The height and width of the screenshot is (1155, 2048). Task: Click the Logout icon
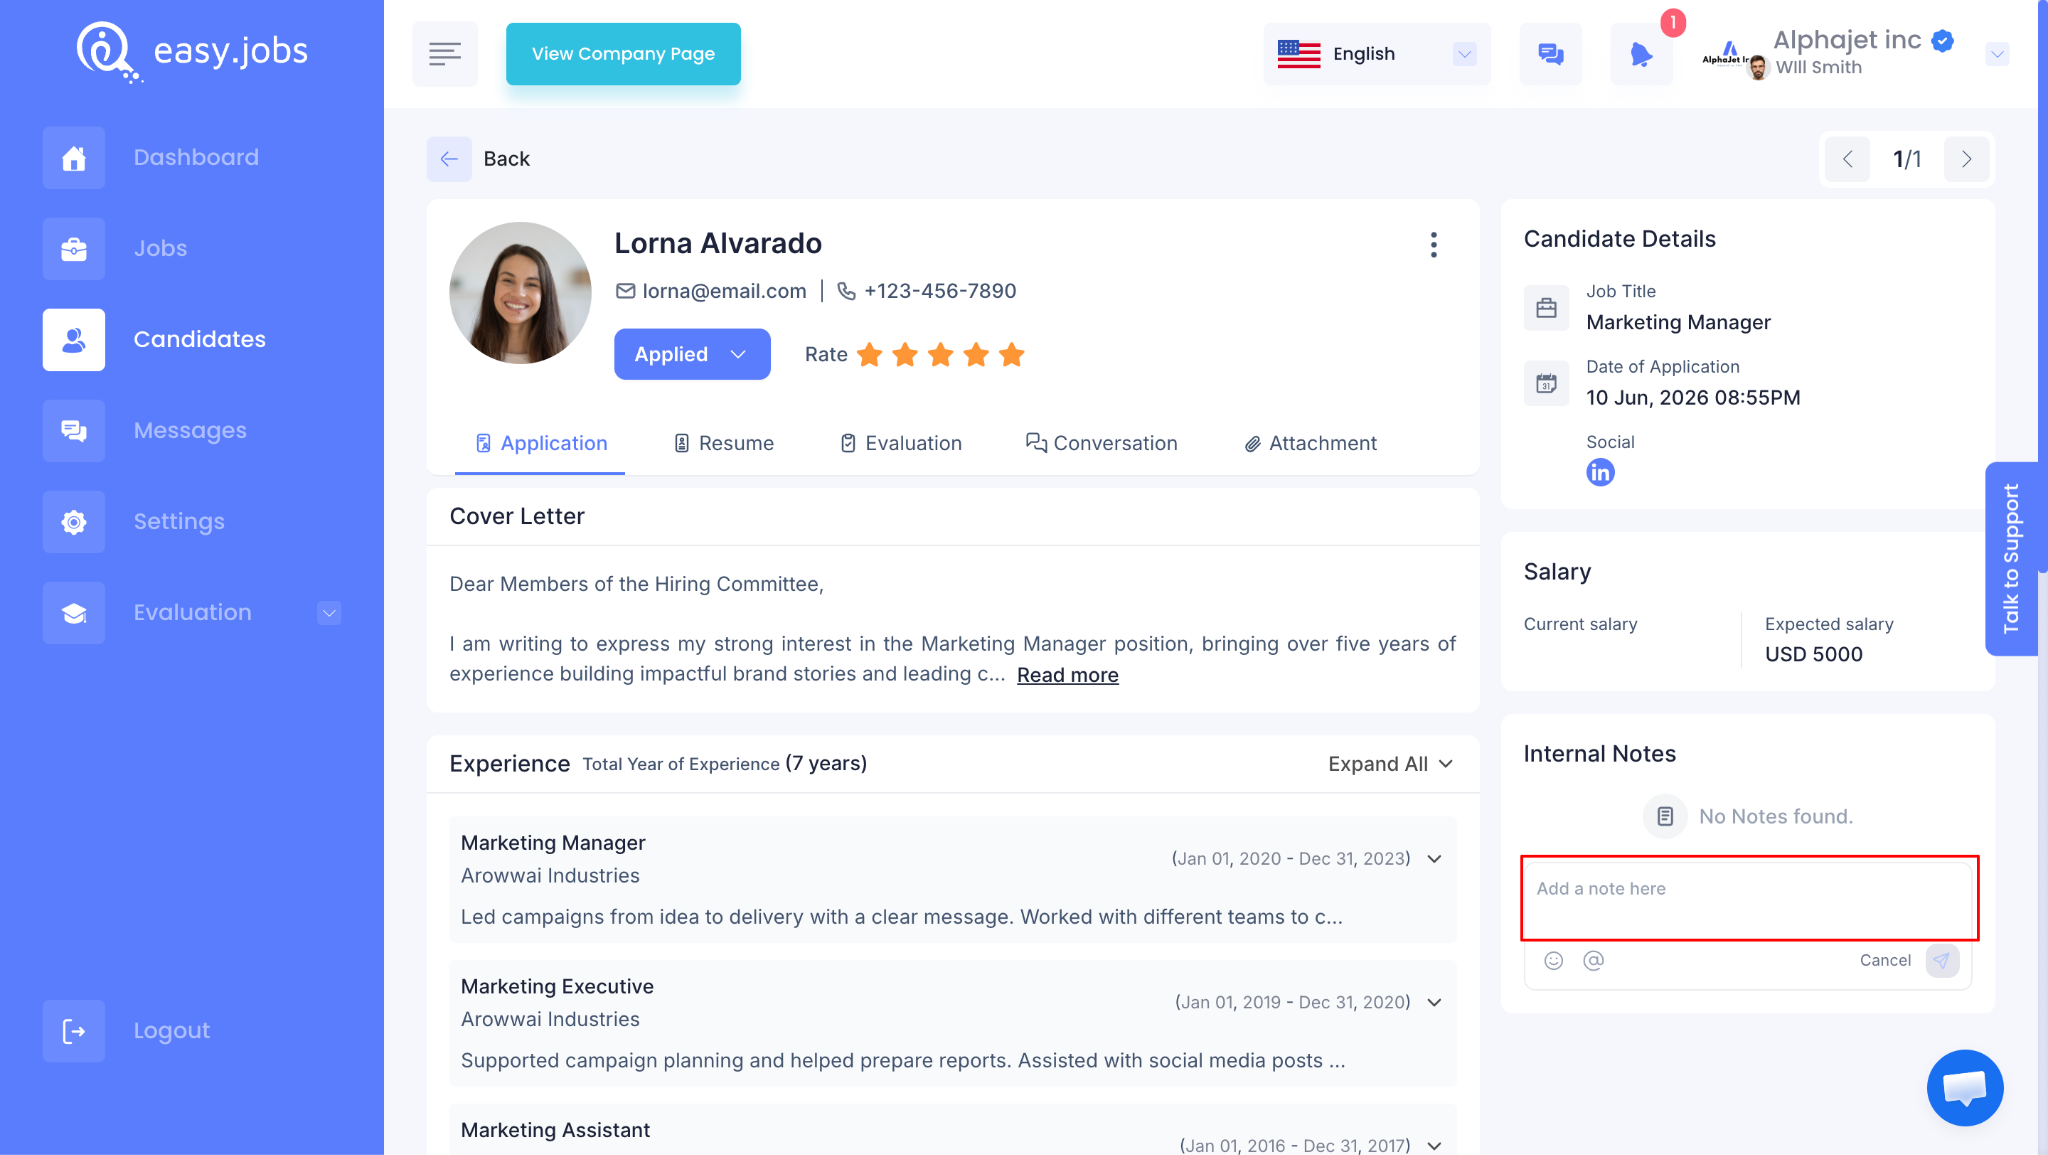pyautogui.click(x=73, y=1031)
